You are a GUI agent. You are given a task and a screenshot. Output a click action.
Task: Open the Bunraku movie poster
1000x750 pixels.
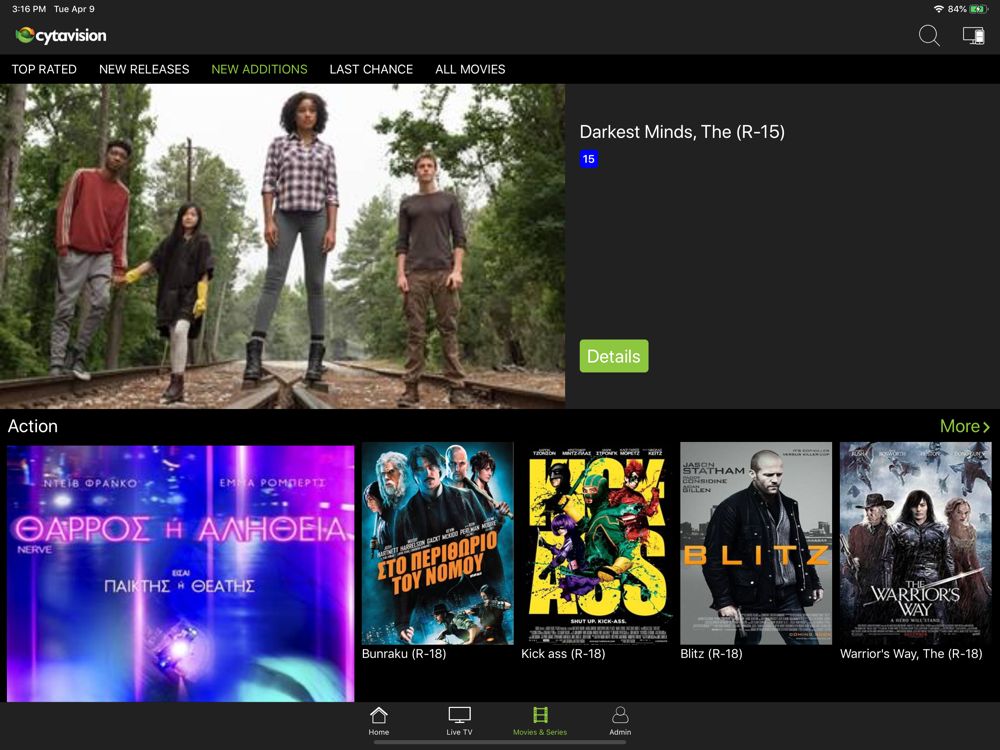pos(438,543)
